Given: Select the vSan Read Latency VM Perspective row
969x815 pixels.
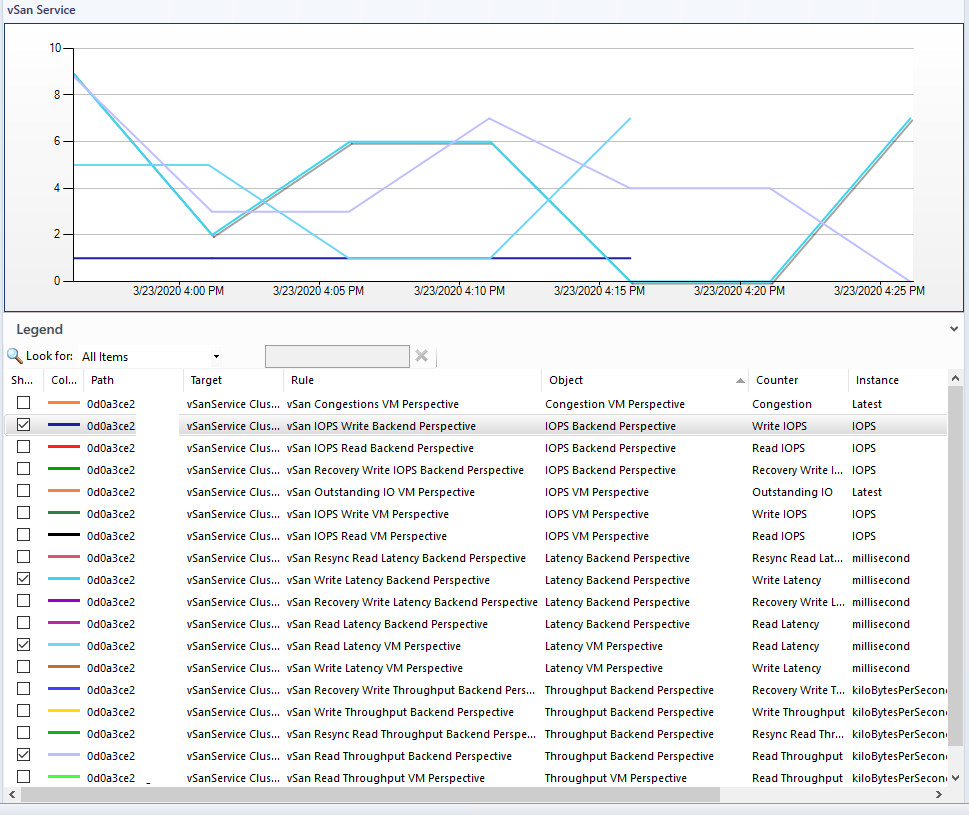Looking at the screenshot, I should 400,645.
